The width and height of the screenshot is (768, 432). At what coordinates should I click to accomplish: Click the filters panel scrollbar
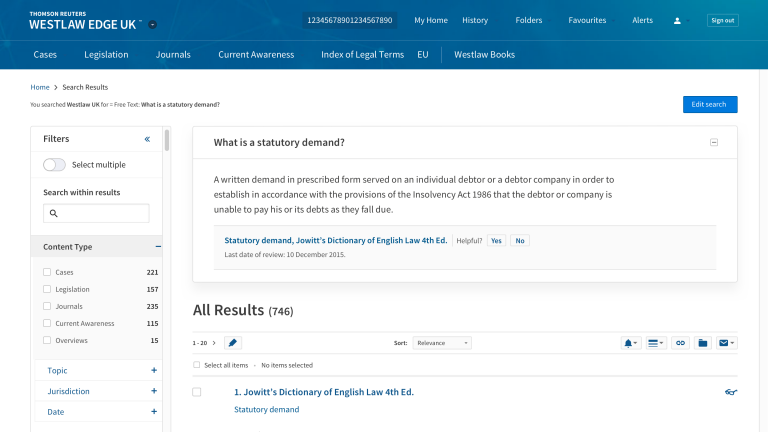tap(167, 140)
